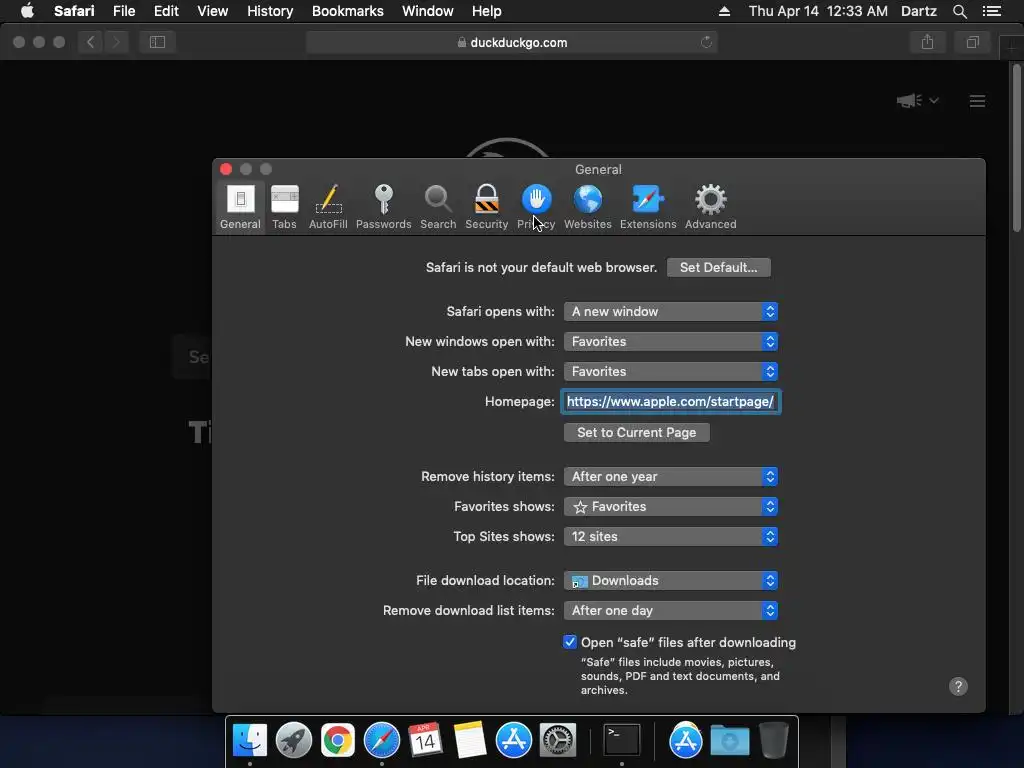
Task: Open the Window menu
Action: click(427, 11)
